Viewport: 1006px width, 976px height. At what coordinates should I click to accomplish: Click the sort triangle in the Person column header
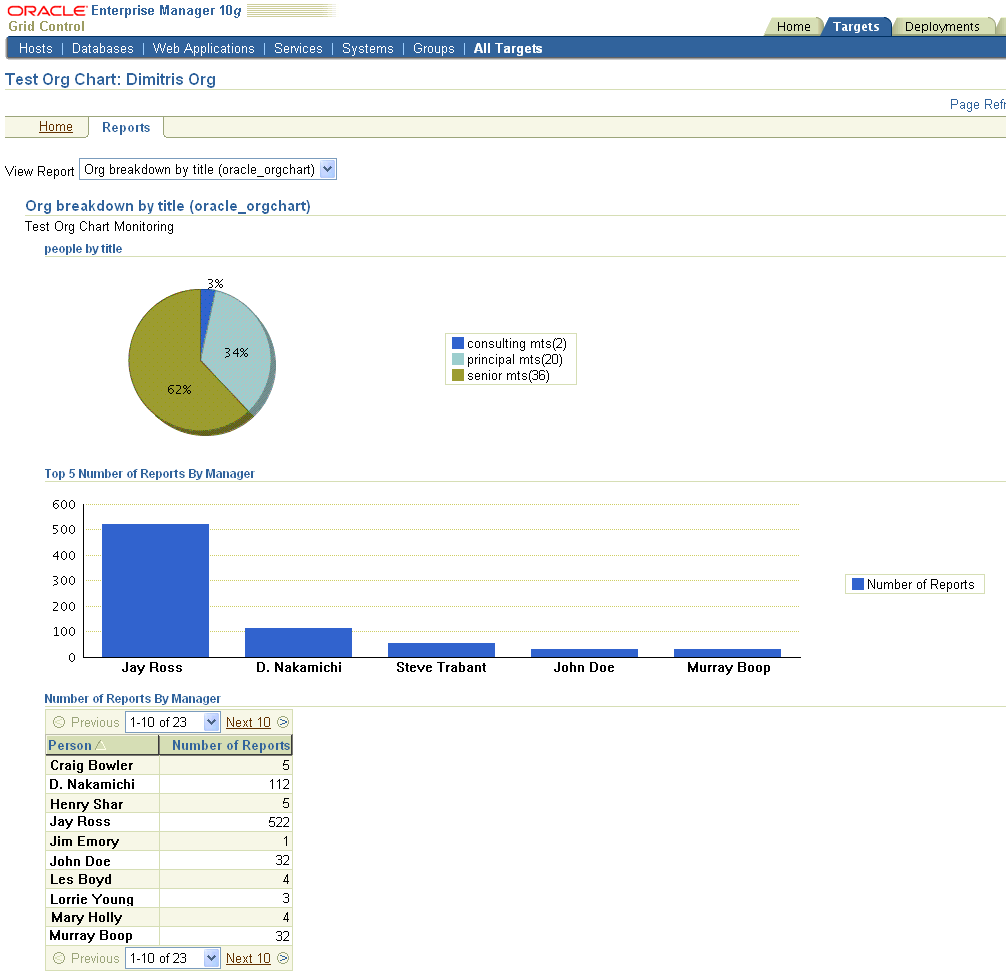(100, 746)
